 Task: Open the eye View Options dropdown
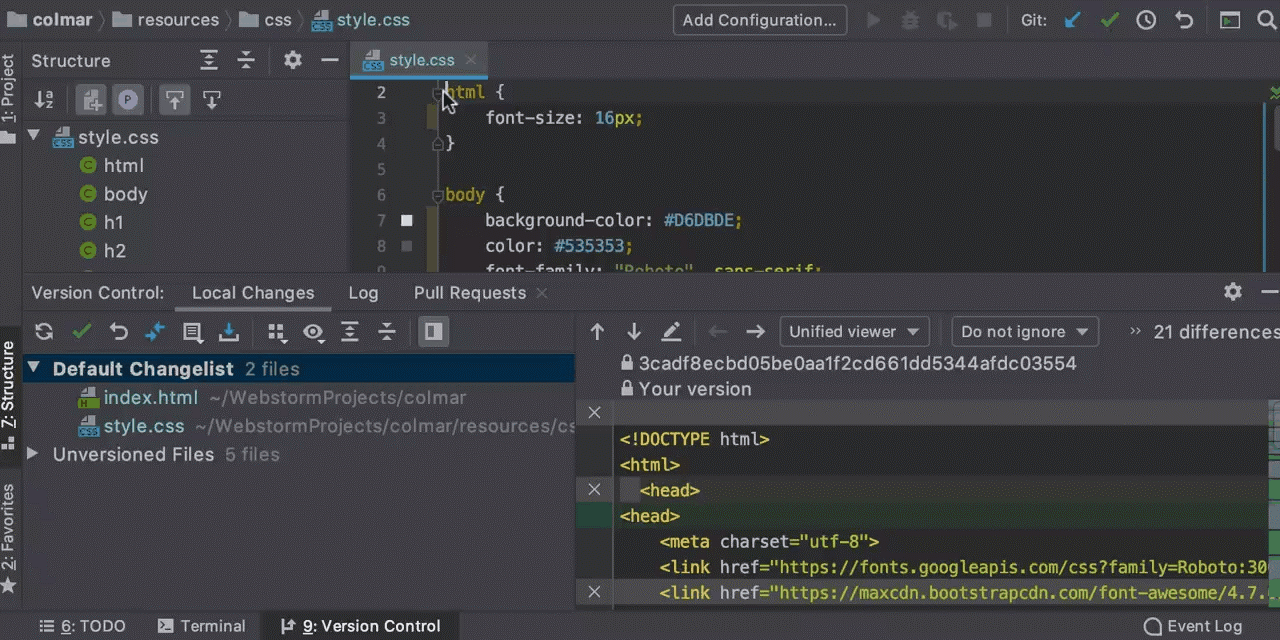314,332
